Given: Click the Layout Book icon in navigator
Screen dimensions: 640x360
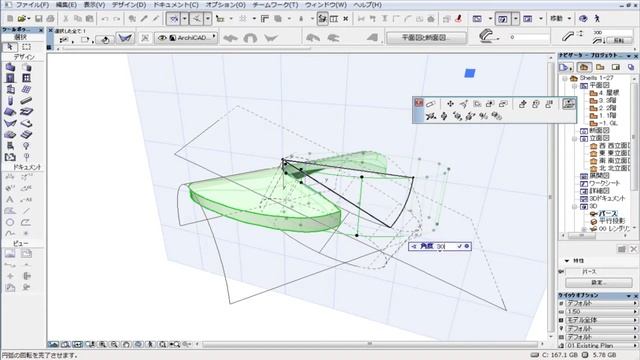Looking at the screenshot, I should 616,67.
